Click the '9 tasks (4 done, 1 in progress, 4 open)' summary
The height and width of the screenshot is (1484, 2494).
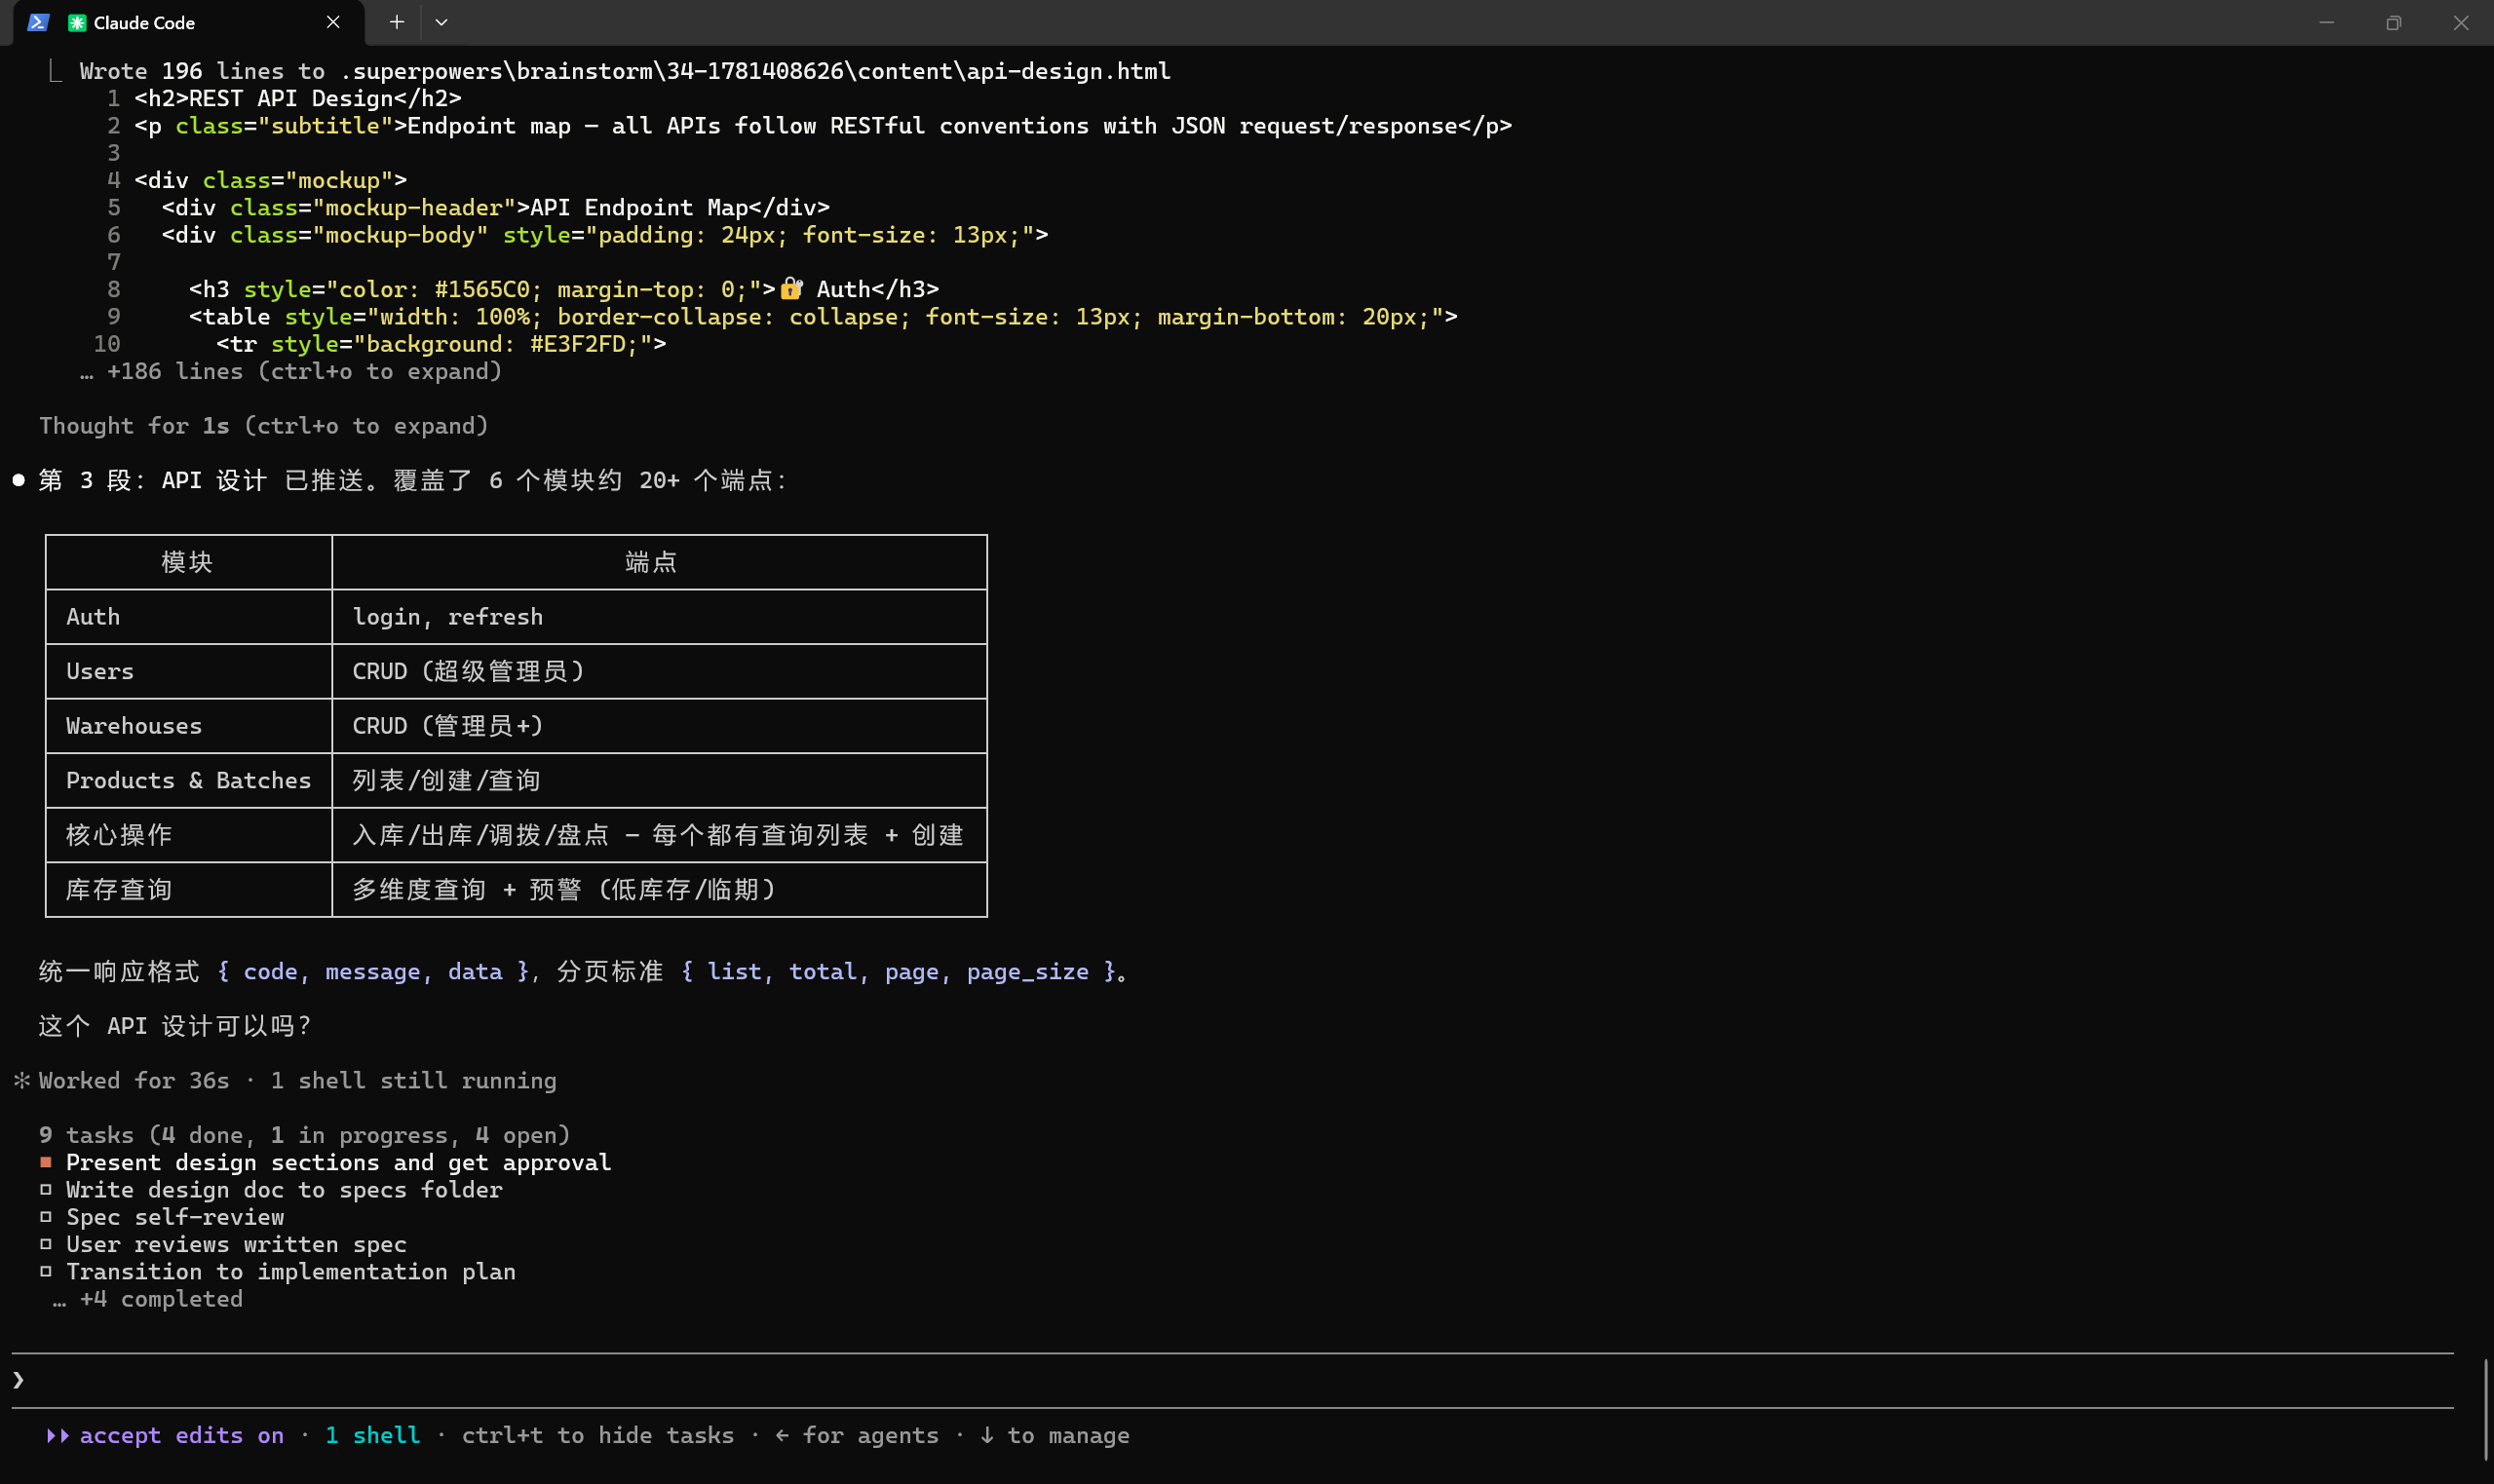click(x=304, y=1135)
